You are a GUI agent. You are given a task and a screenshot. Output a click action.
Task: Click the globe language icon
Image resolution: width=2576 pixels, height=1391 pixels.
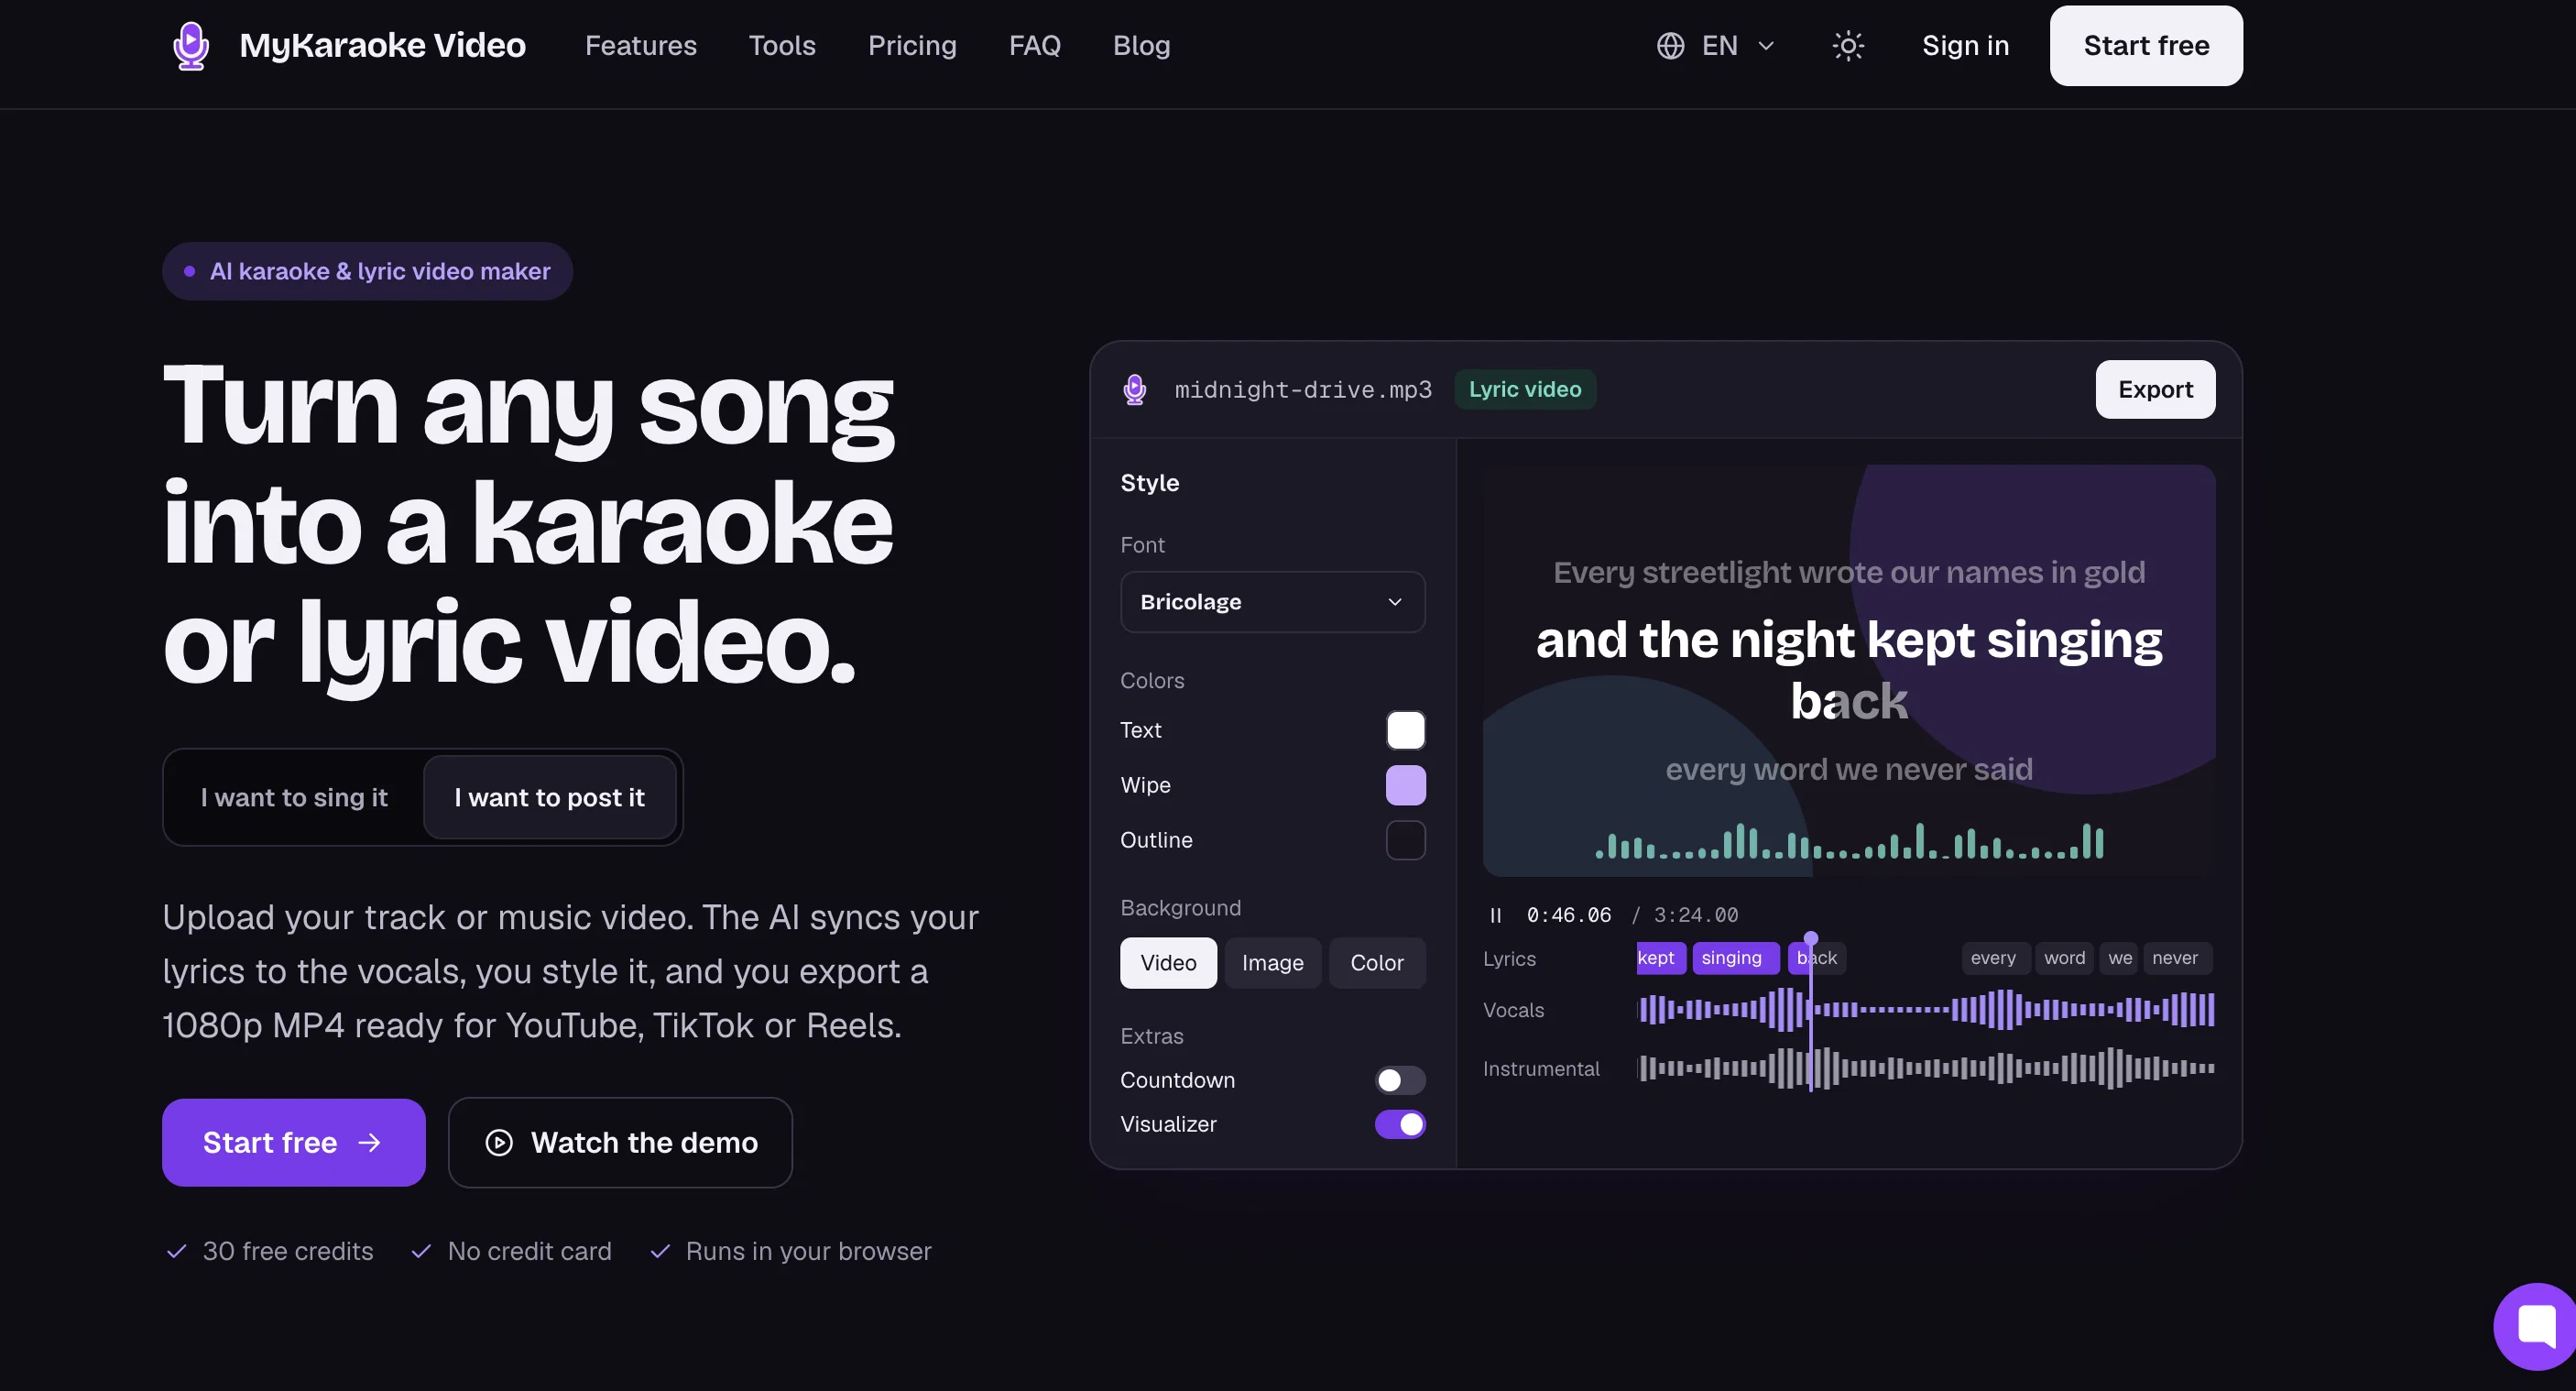pos(1670,46)
